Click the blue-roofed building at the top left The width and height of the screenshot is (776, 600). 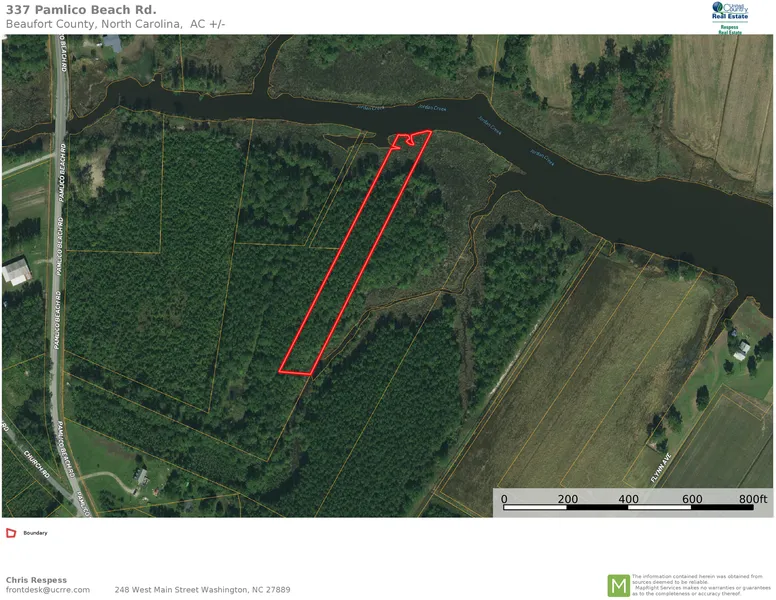[113, 44]
